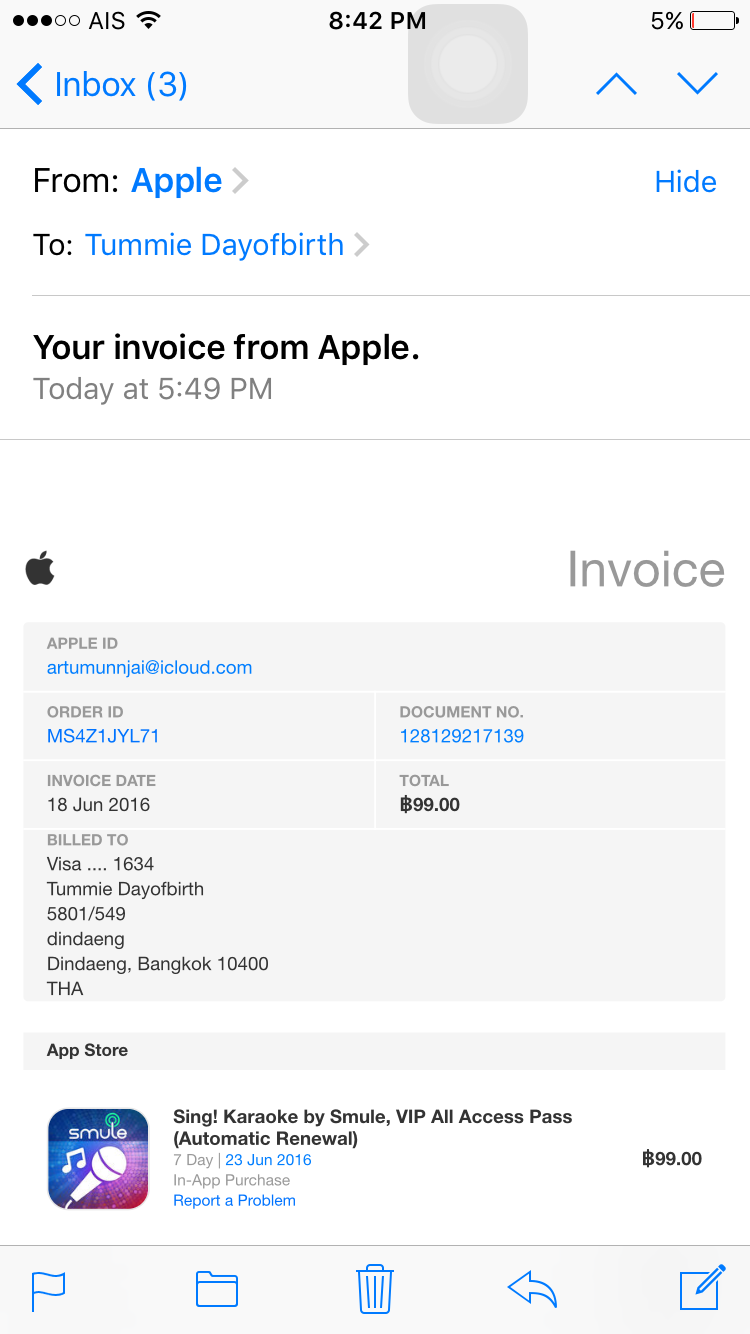The width and height of the screenshot is (750, 1334).
Task: Tap the Smule app thumbnail
Action: (98, 1158)
